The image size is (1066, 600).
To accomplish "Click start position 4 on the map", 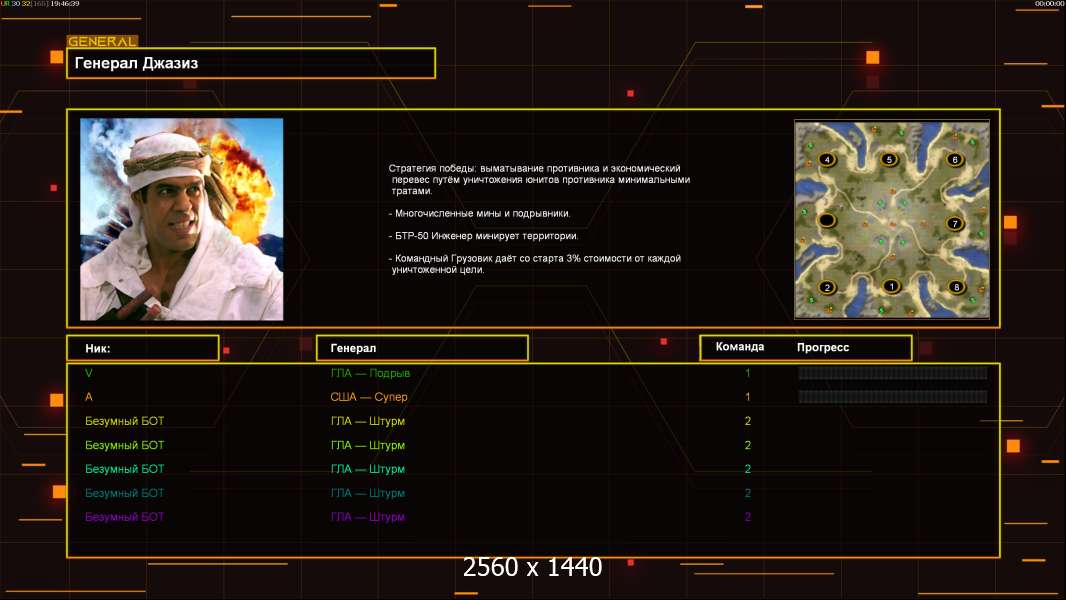I will [827, 160].
